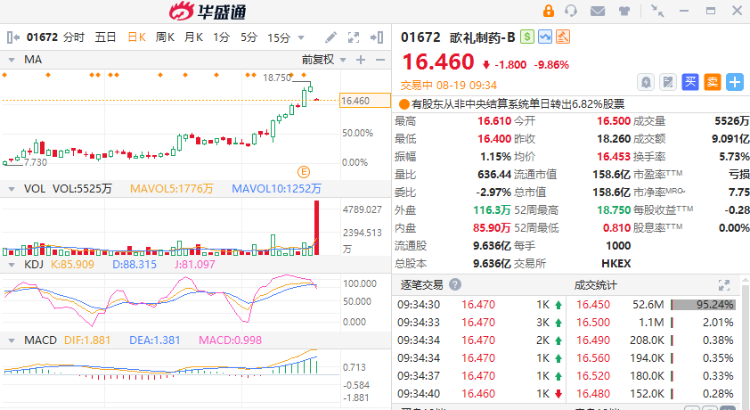Click the 18.750 high price label on chart
The image size is (750, 410).
[277, 78]
